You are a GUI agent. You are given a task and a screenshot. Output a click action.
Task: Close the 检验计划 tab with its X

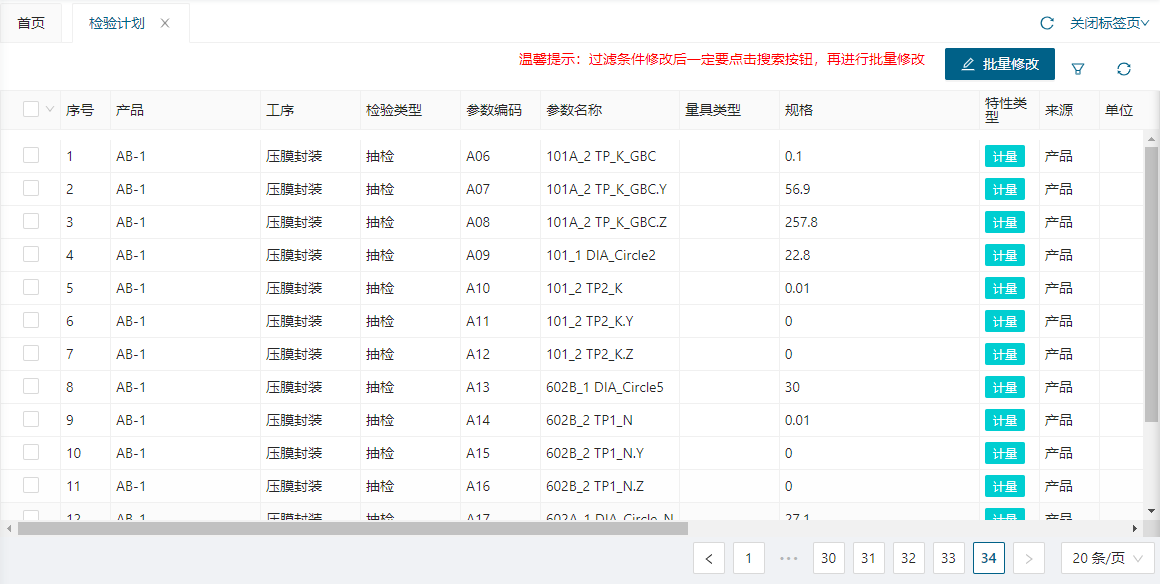pyautogui.click(x=165, y=23)
